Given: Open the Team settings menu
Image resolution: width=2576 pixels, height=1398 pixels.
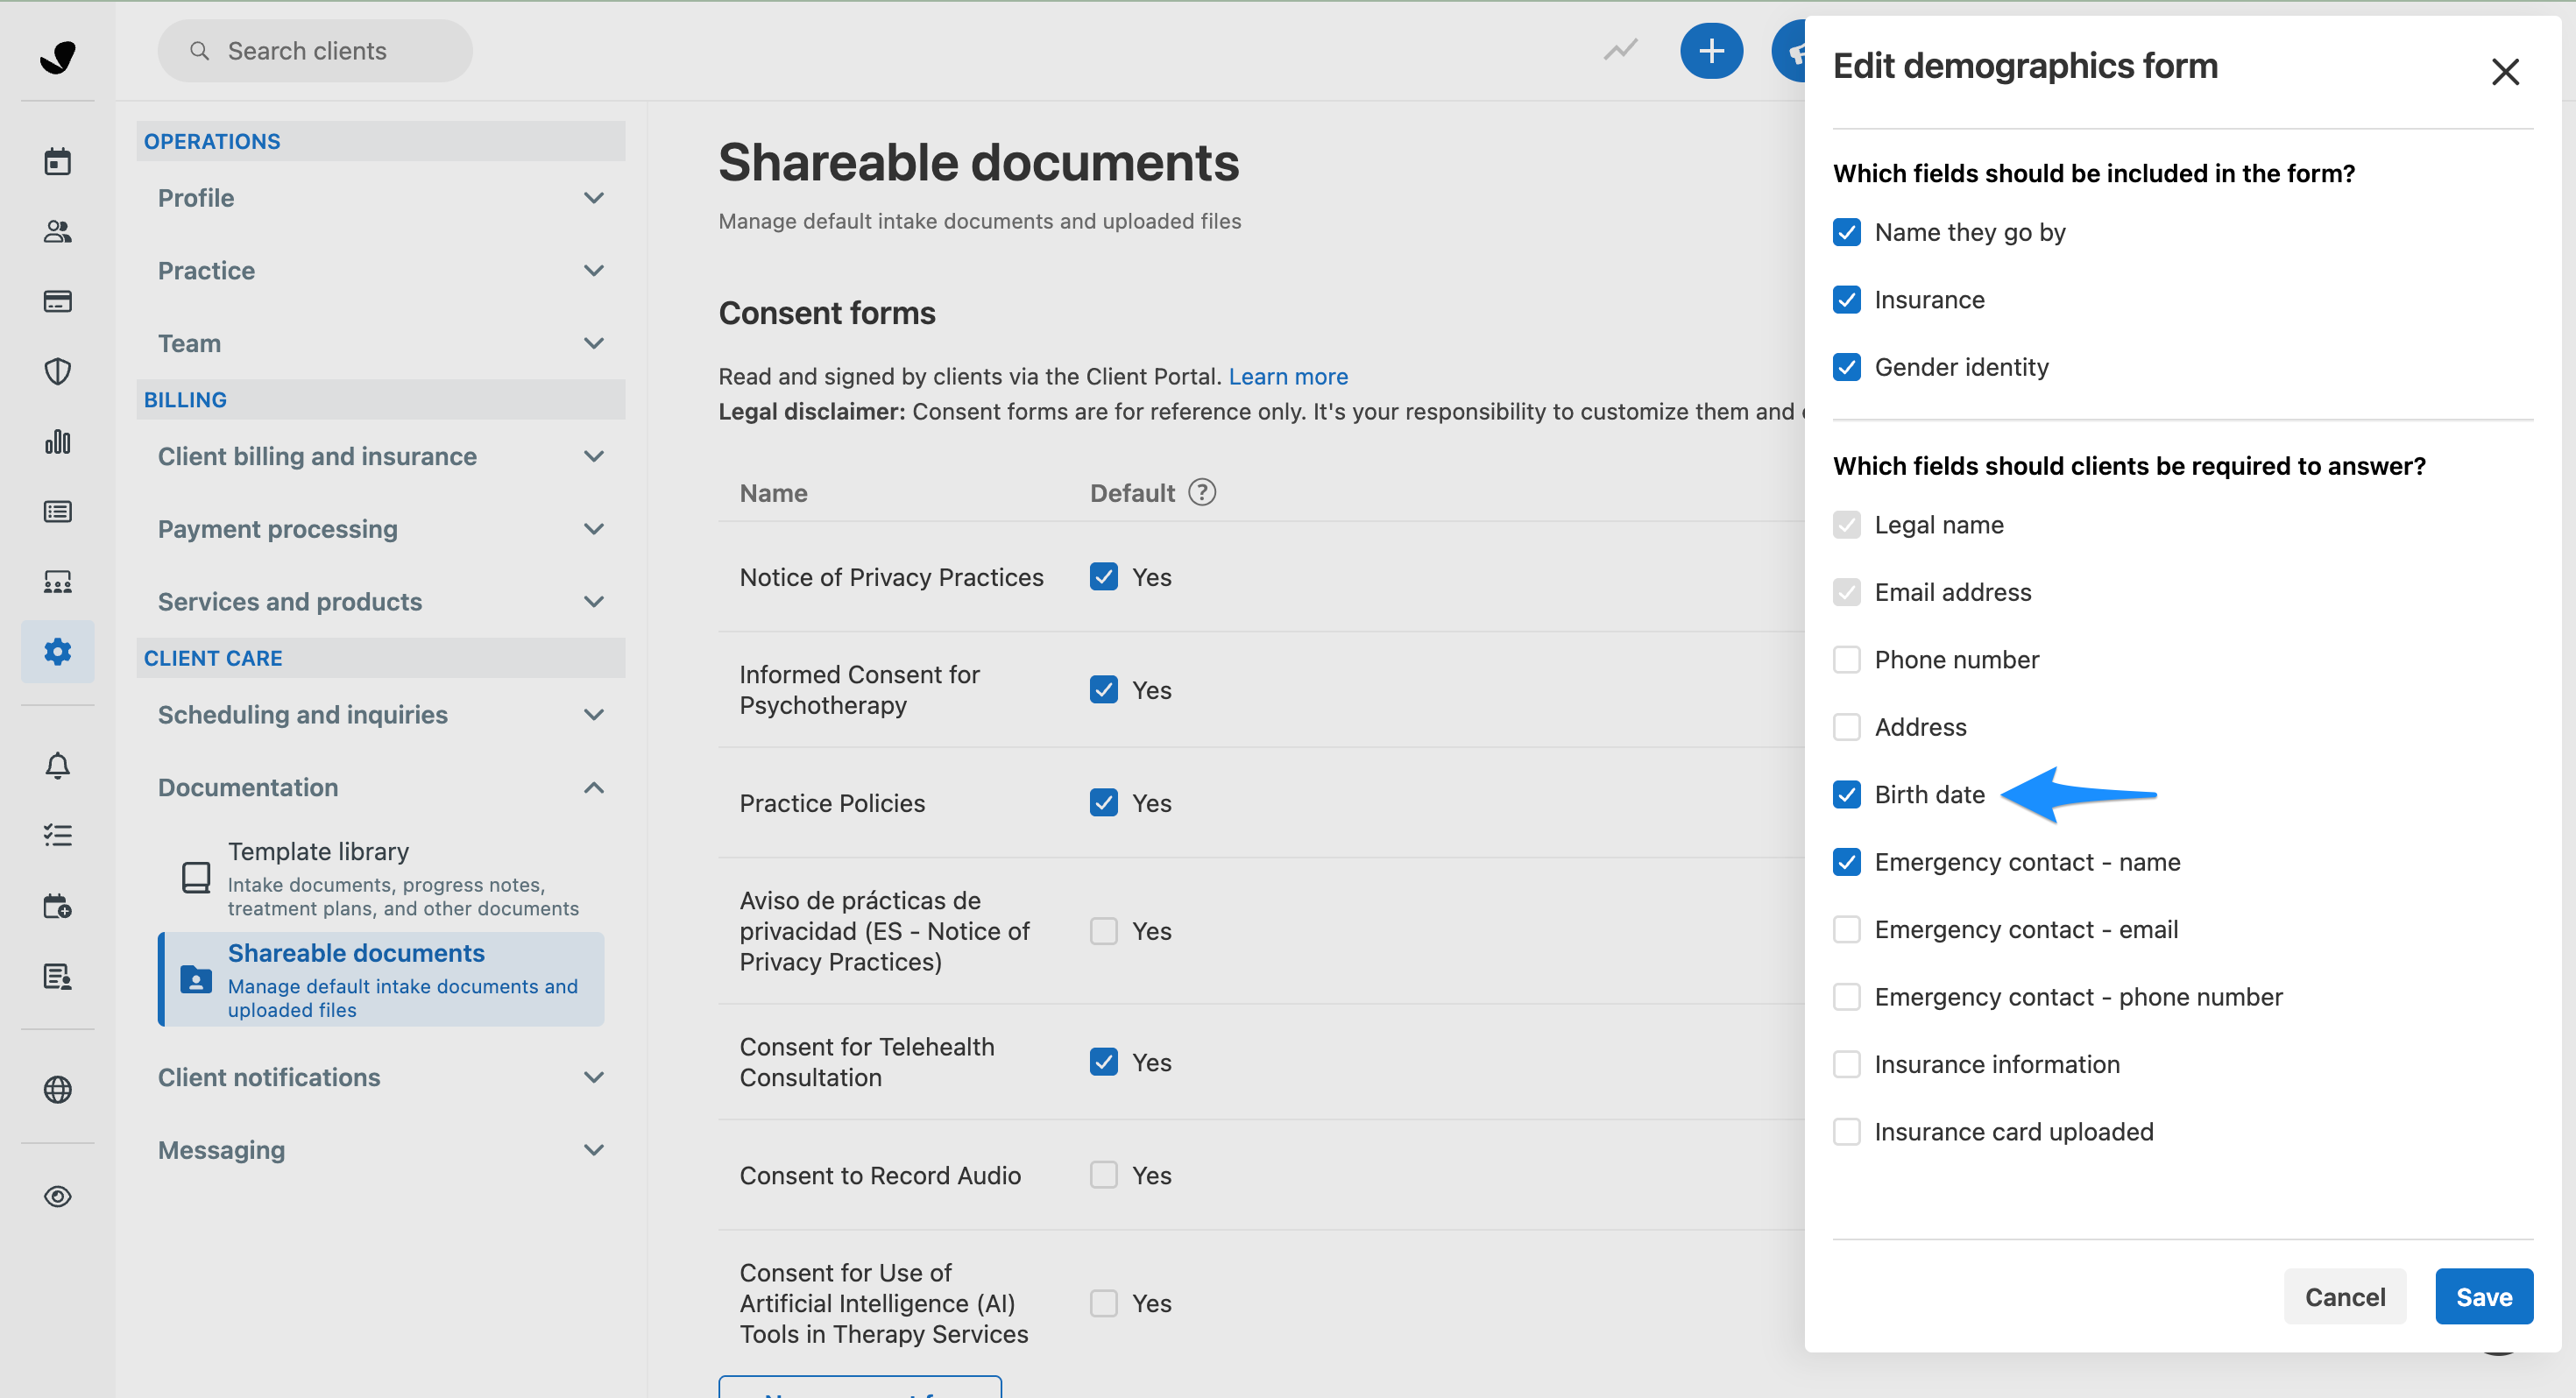Looking at the screenshot, I should coord(381,343).
